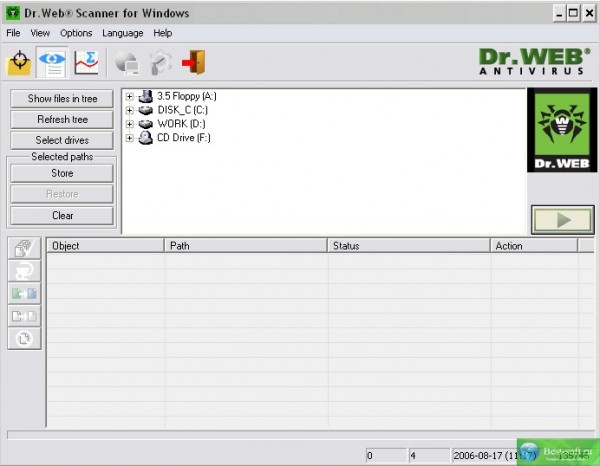The width and height of the screenshot is (600, 466).
Task: Click the status bar value 4
Action: pos(429,455)
